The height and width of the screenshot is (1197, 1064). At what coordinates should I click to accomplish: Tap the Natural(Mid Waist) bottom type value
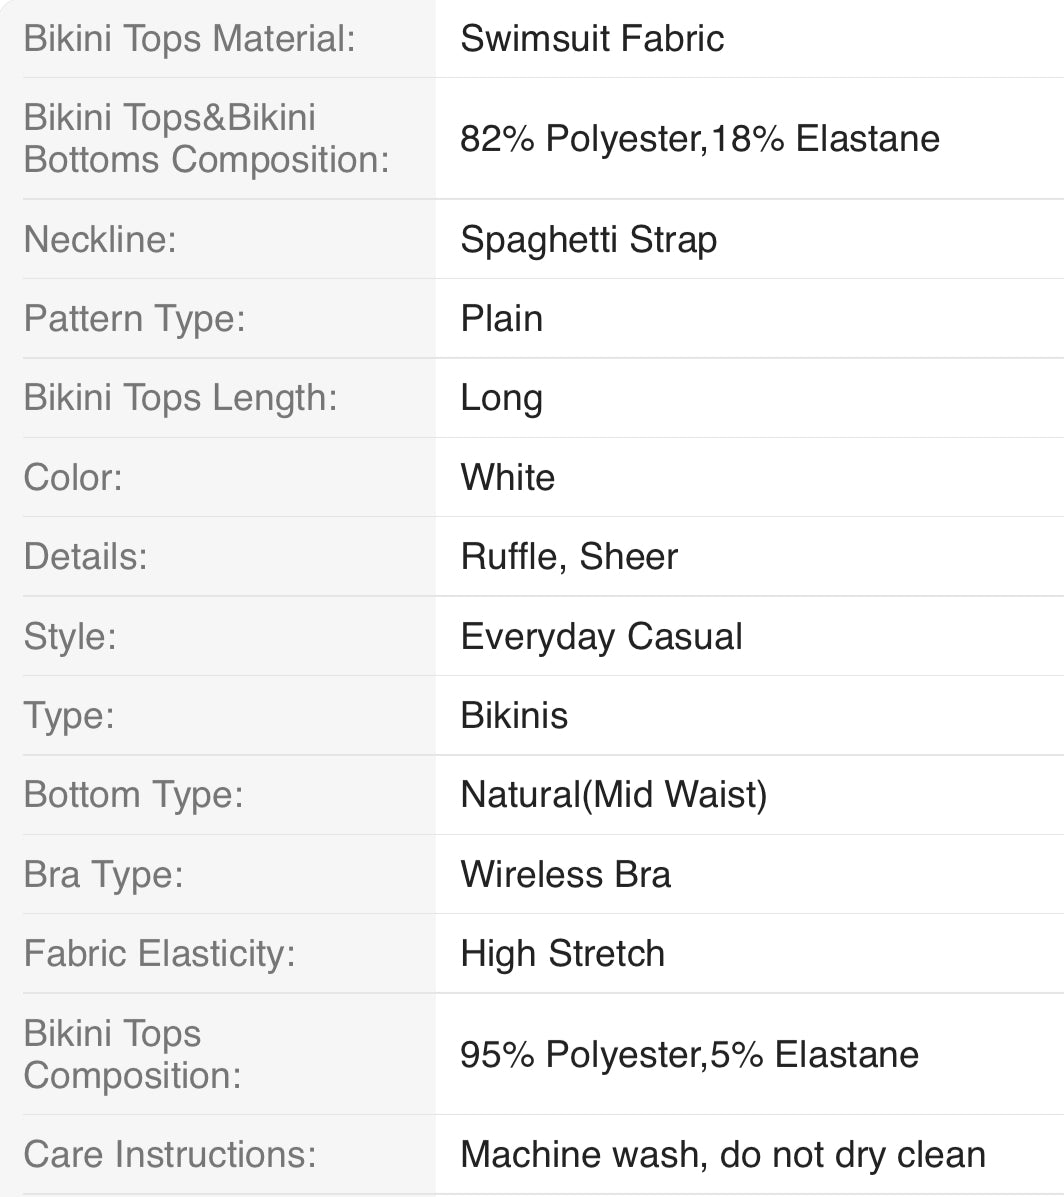point(613,795)
